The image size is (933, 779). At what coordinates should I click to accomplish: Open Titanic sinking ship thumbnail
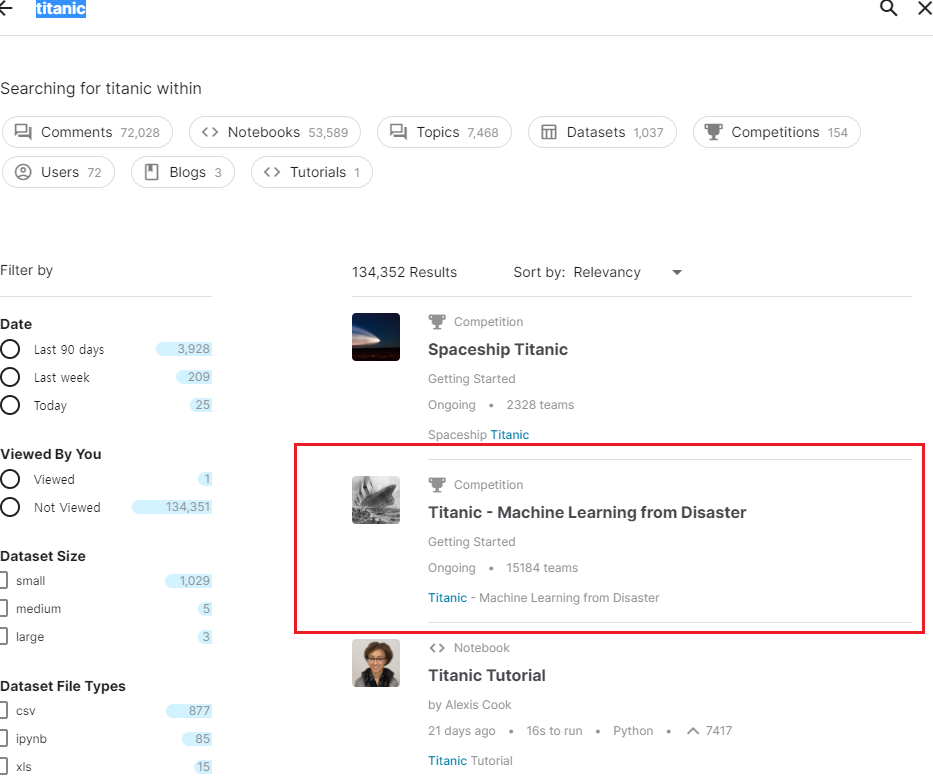[376, 500]
